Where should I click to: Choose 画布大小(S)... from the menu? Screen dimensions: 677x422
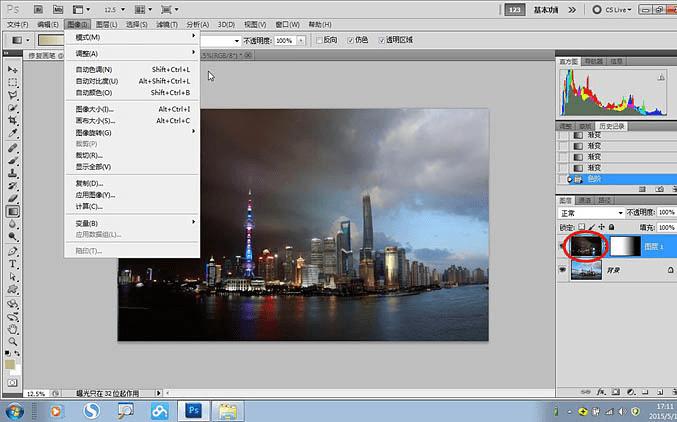(132, 121)
